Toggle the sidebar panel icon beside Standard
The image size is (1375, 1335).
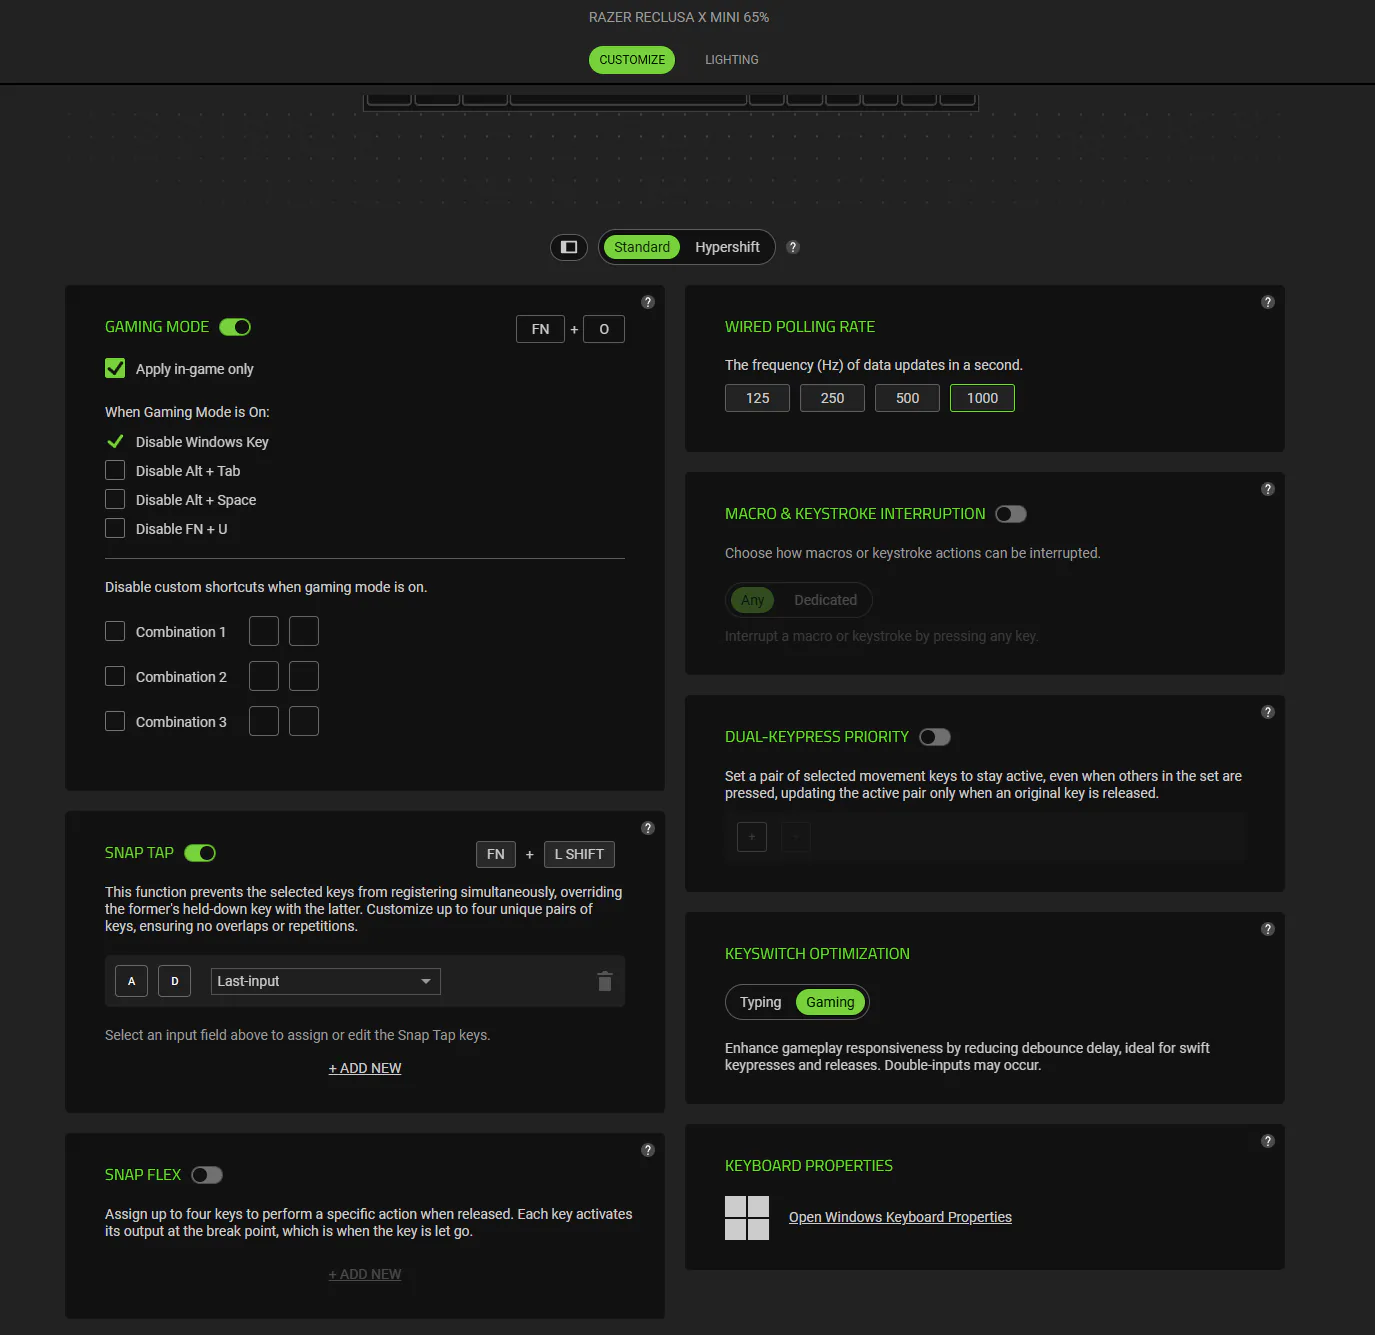[x=569, y=247]
